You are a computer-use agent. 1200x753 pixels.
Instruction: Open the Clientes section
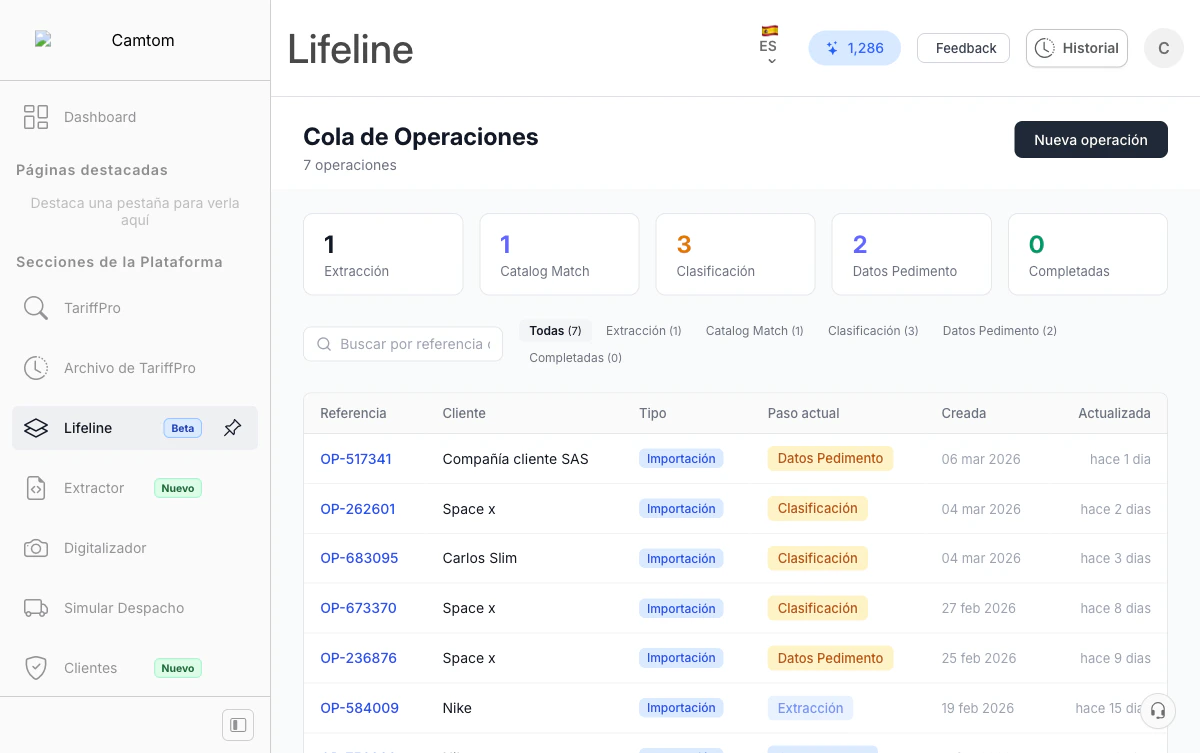90,667
